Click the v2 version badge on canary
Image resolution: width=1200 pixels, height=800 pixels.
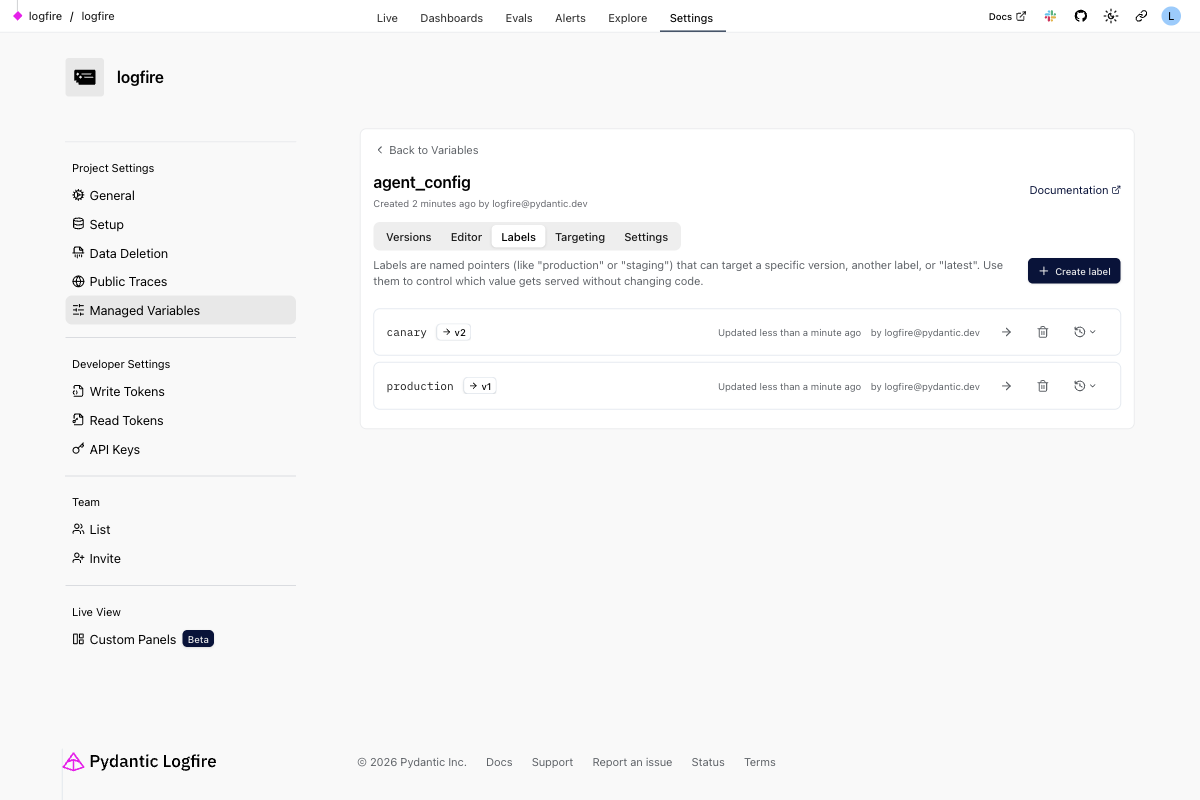click(x=454, y=332)
